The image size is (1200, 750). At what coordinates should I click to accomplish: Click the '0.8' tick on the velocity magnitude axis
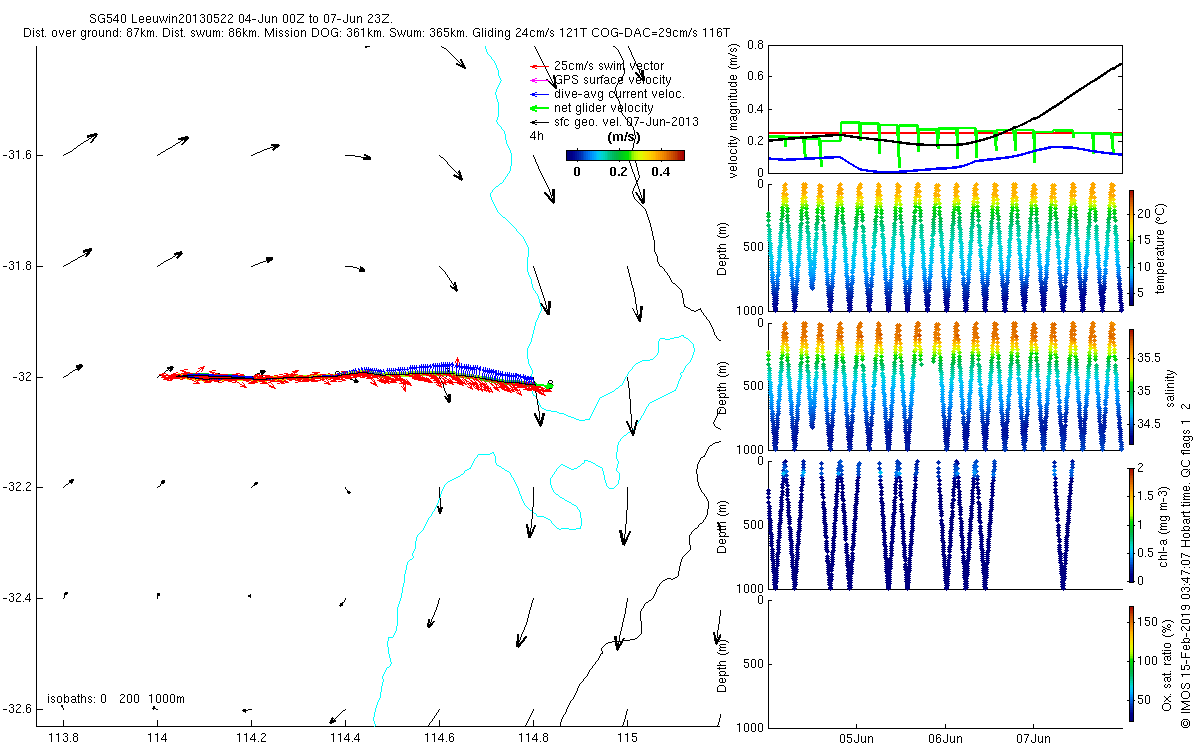click(x=756, y=46)
